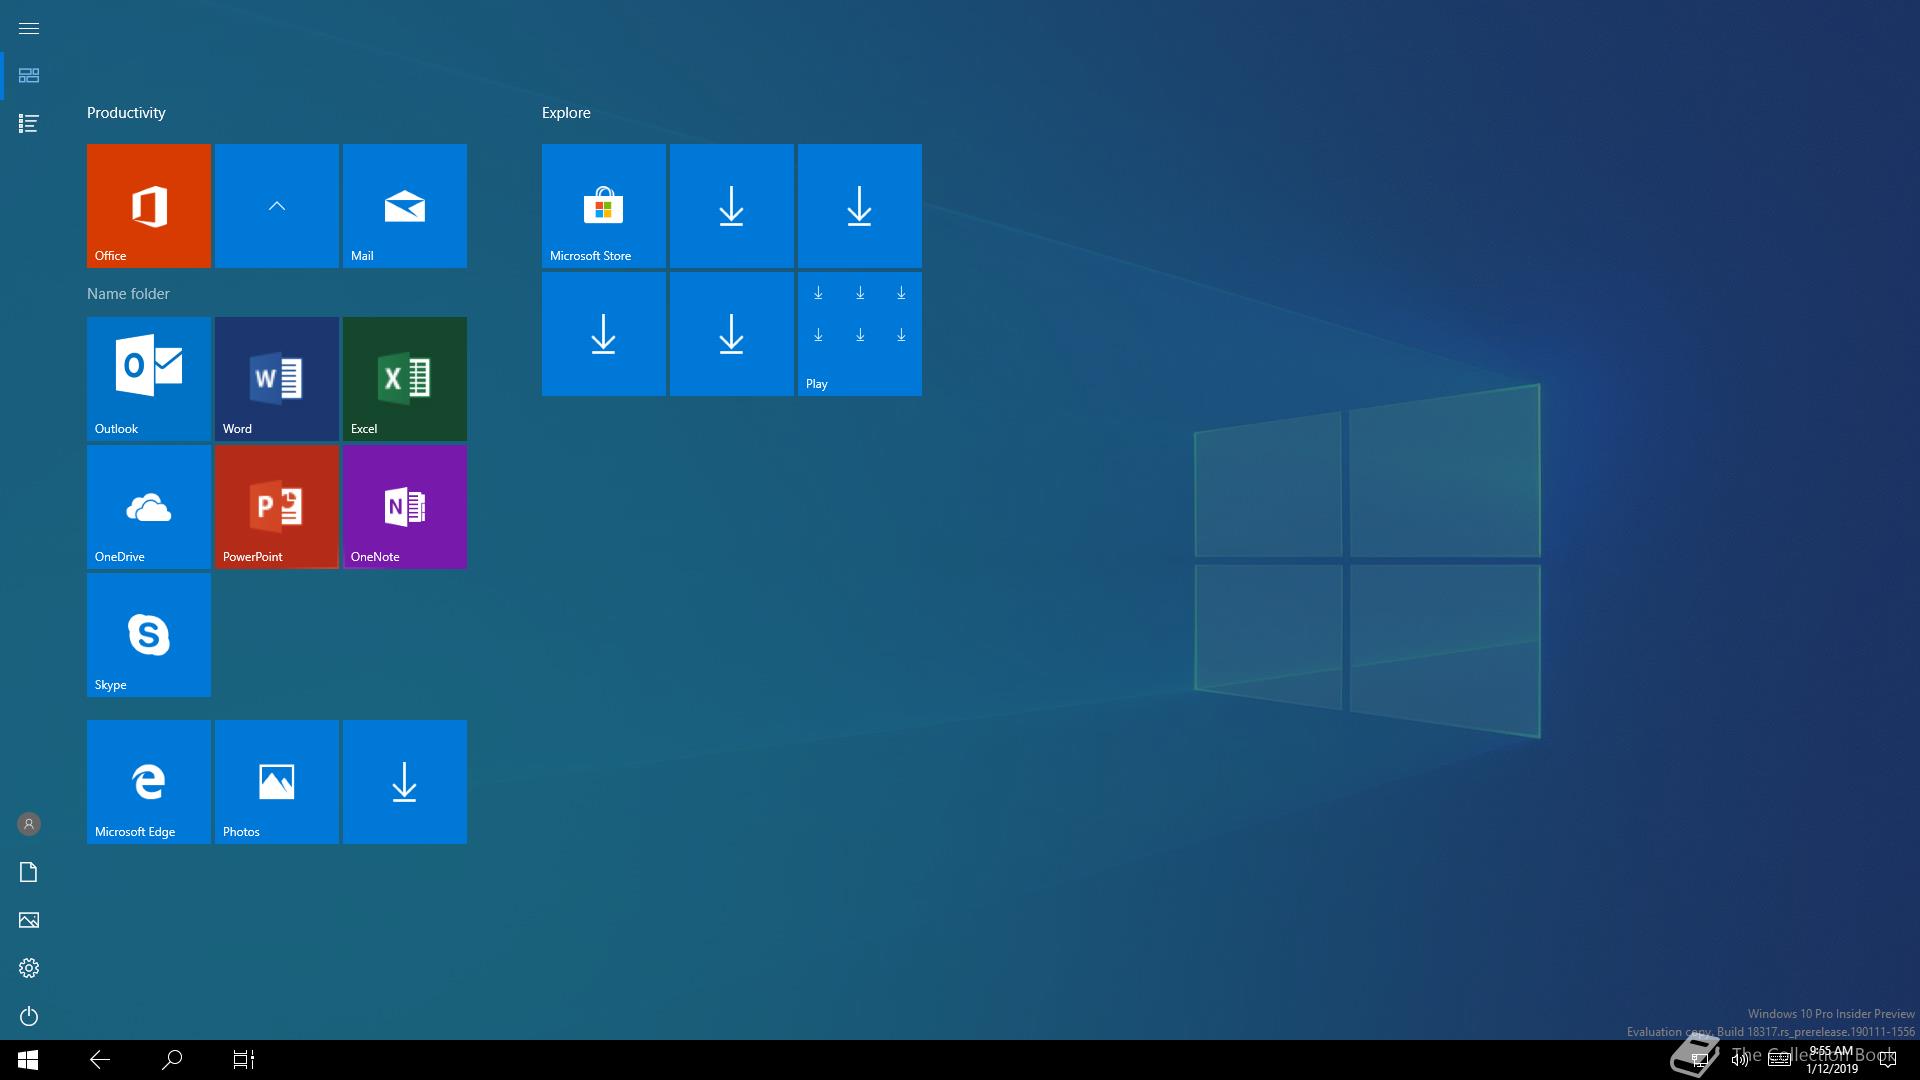
Task: Launch Outlook from the folder
Action: pyautogui.click(x=149, y=379)
